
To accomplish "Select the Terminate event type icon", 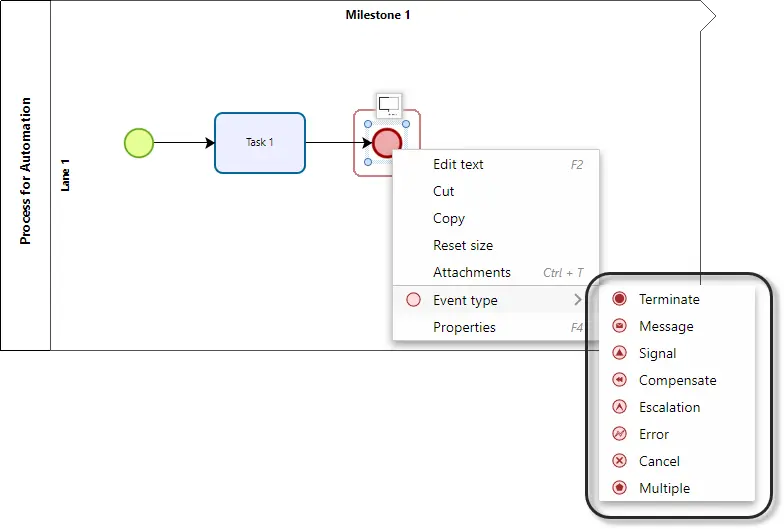I will [619, 299].
